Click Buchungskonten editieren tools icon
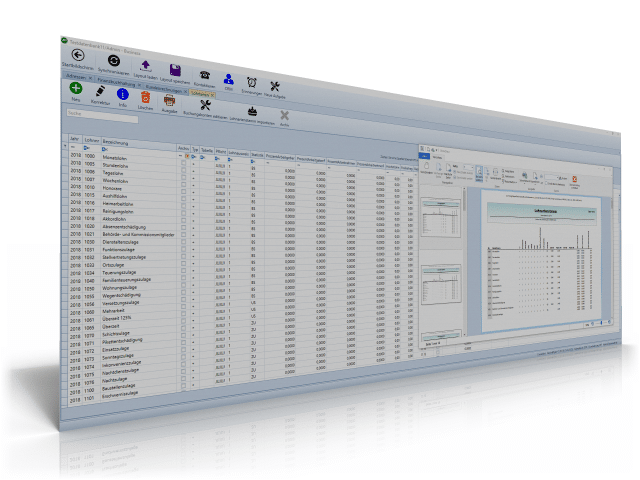The width and height of the screenshot is (640, 480). pyautogui.click(x=205, y=105)
